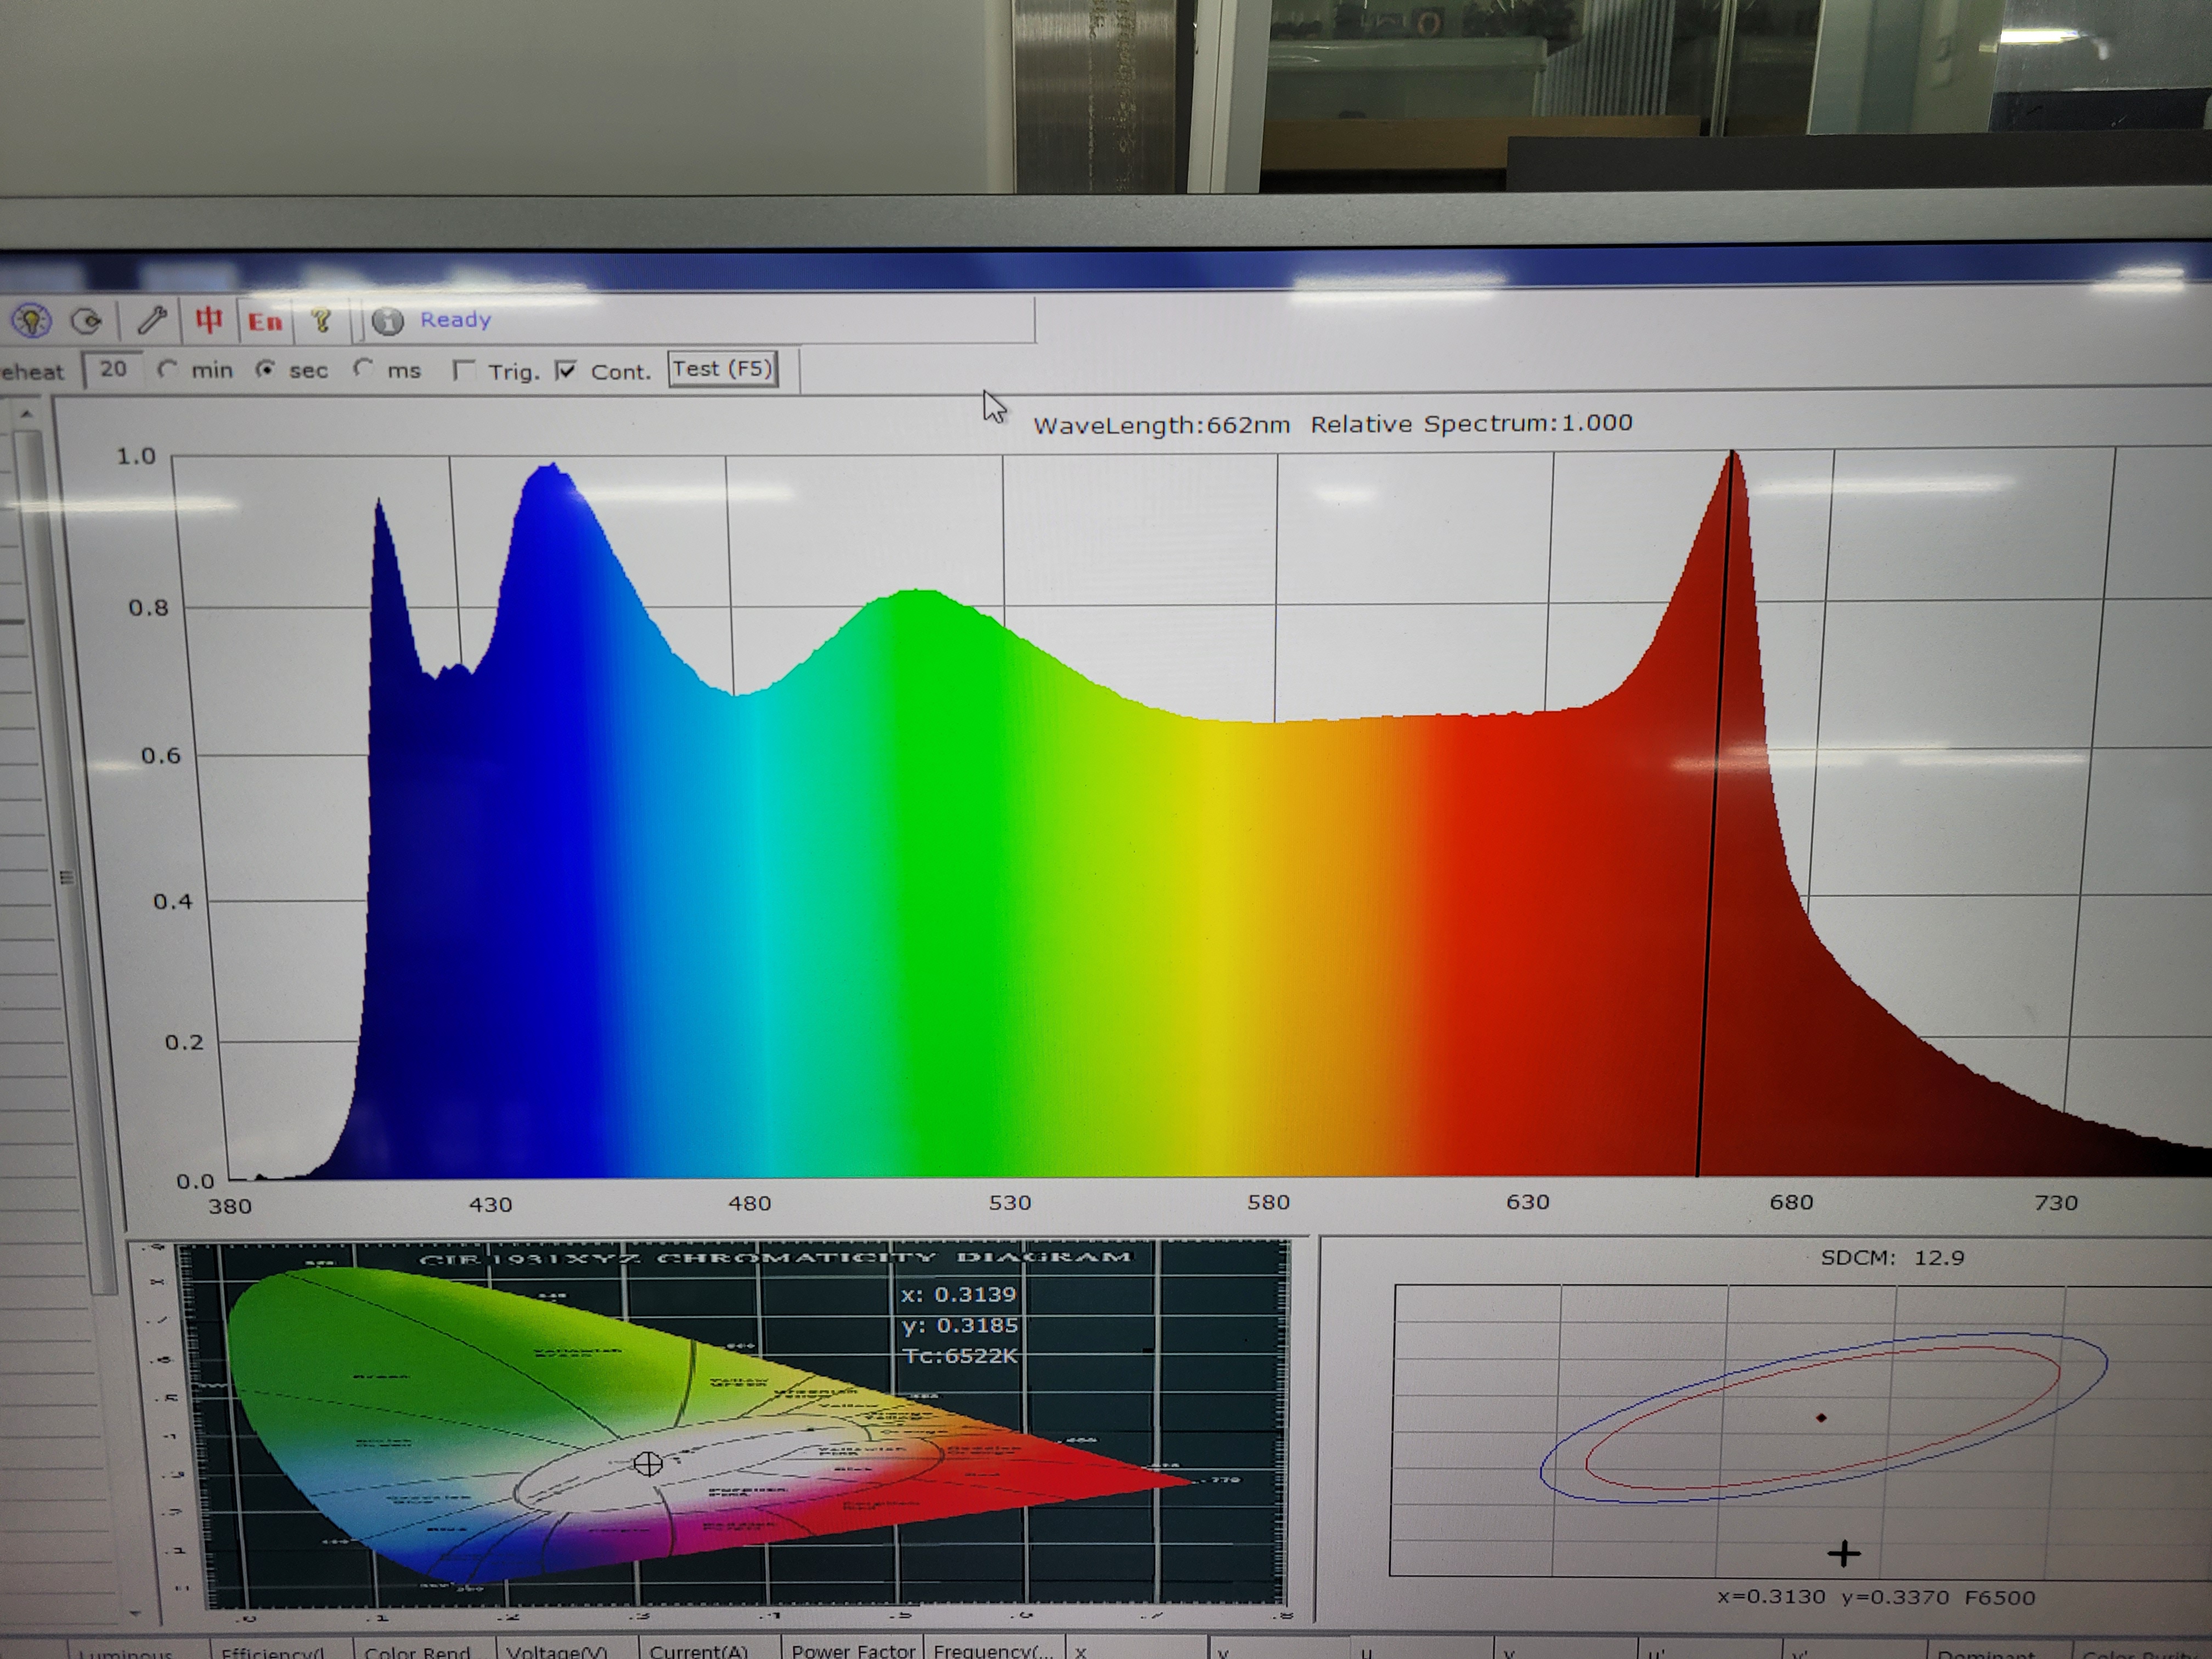This screenshot has width=2212, height=1659.
Task: Select the min time unit radio button
Action: [x=167, y=369]
